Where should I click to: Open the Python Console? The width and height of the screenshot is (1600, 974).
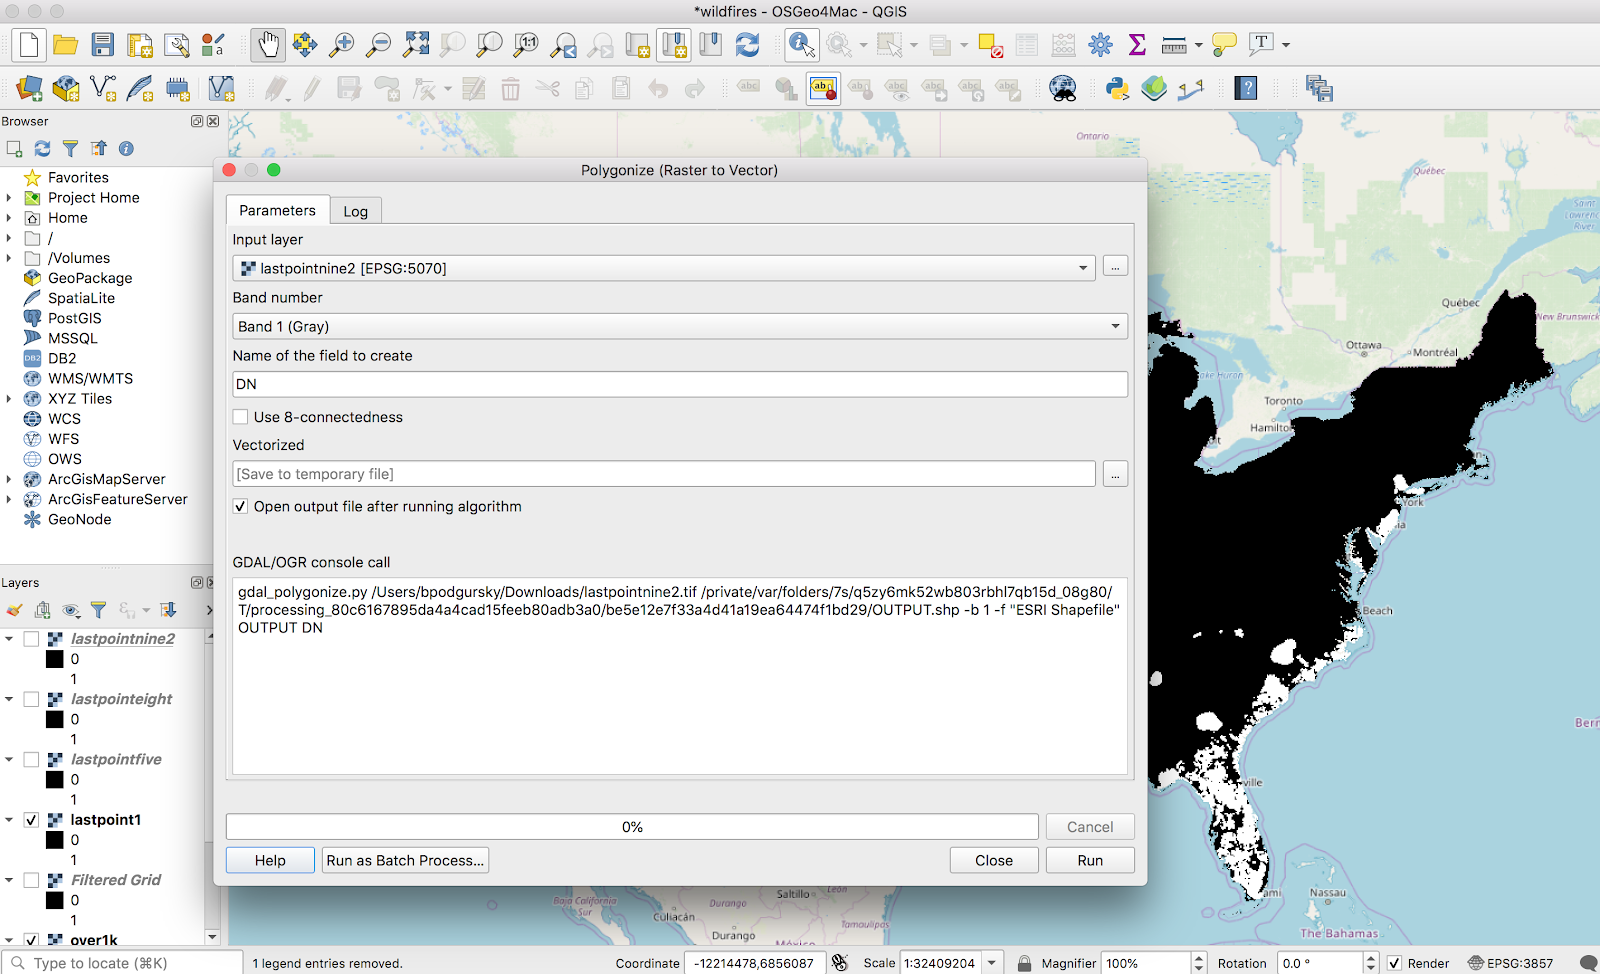[x=1117, y=89]
